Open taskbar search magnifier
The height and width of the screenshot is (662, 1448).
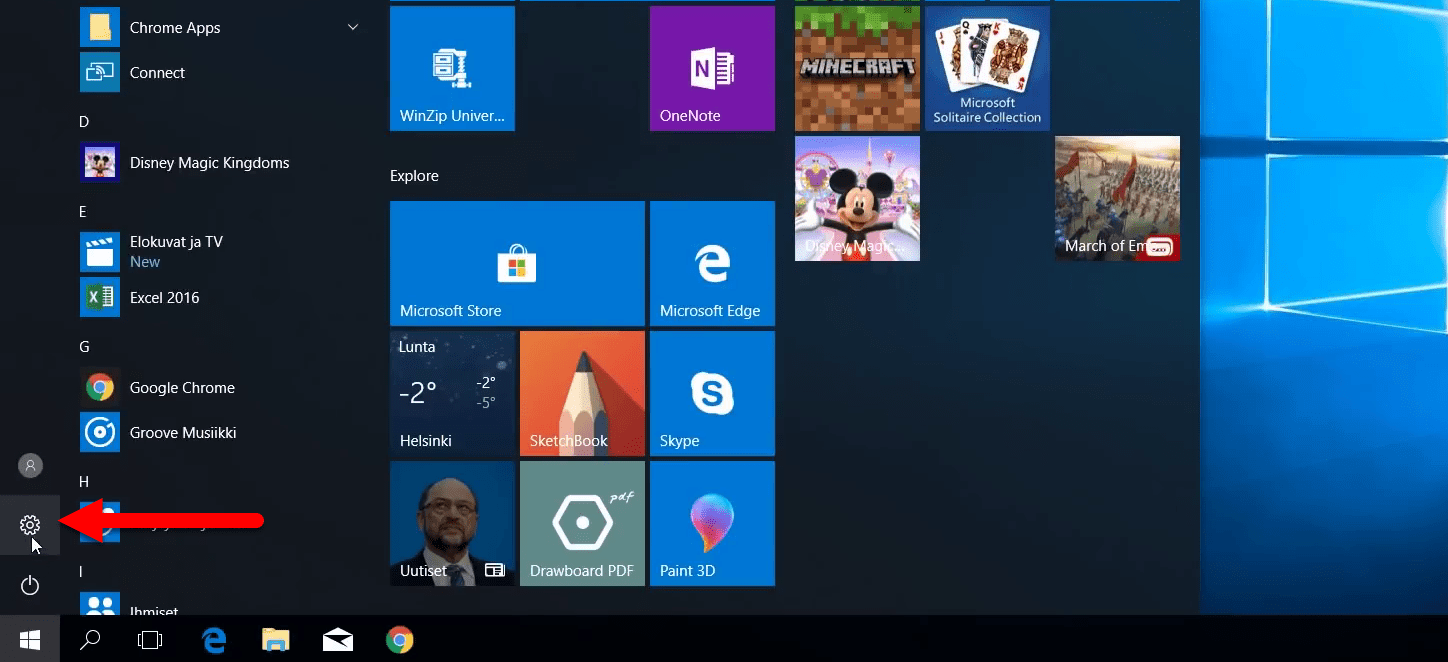[x=90, y=638]
